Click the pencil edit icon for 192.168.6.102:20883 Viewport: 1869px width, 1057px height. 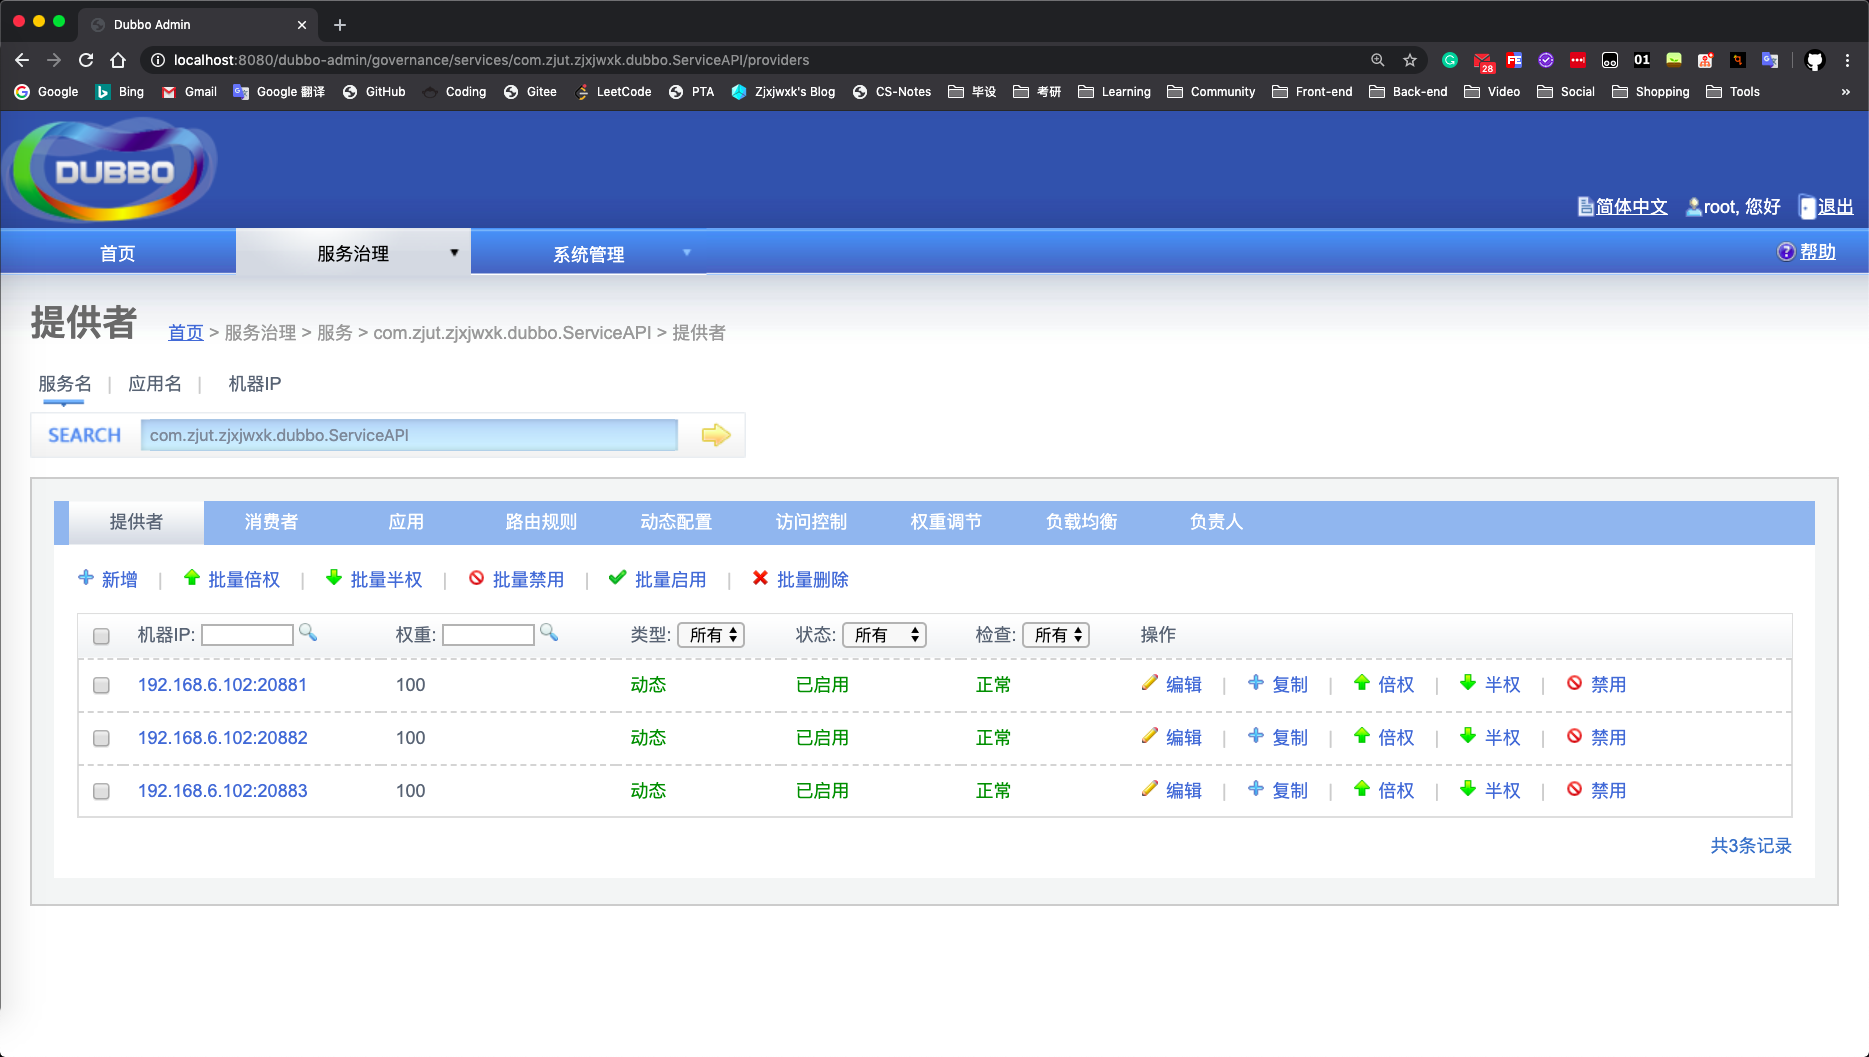(1149, 789)
